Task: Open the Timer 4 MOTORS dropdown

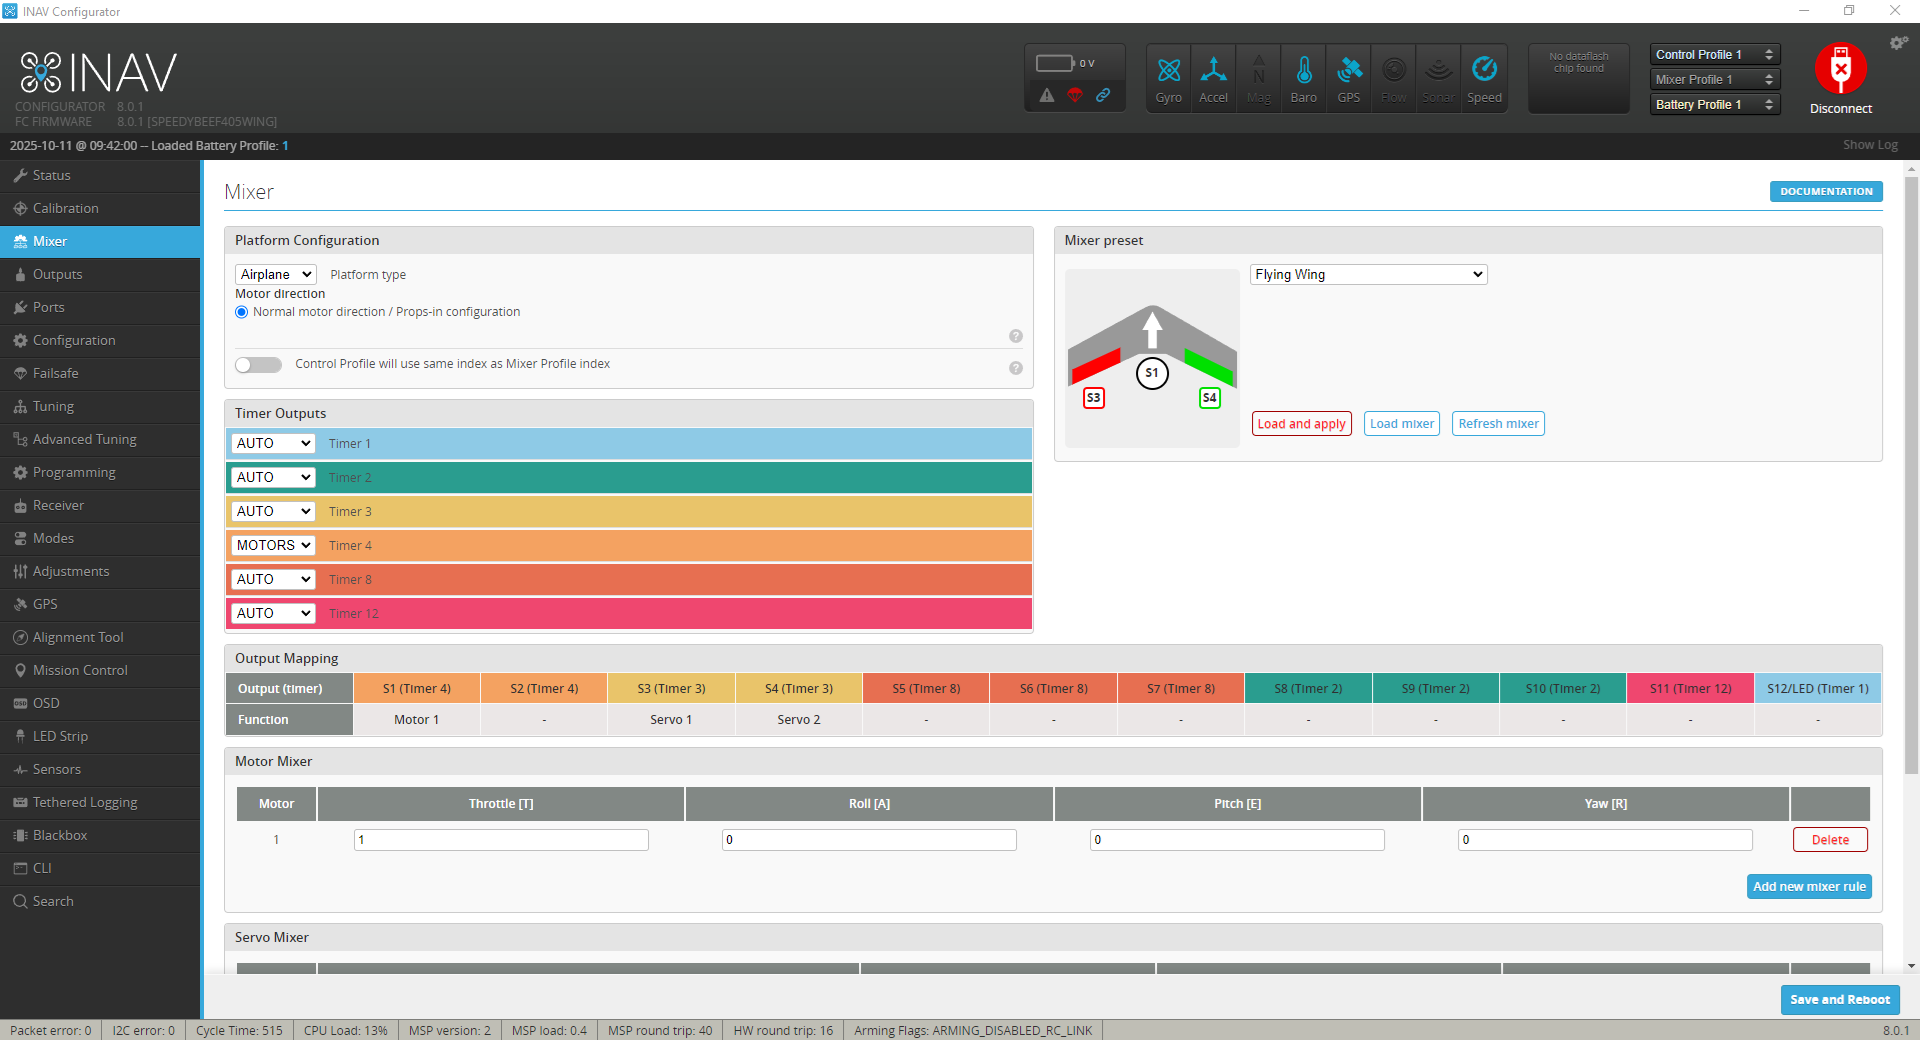Action: tap(273, 545)
